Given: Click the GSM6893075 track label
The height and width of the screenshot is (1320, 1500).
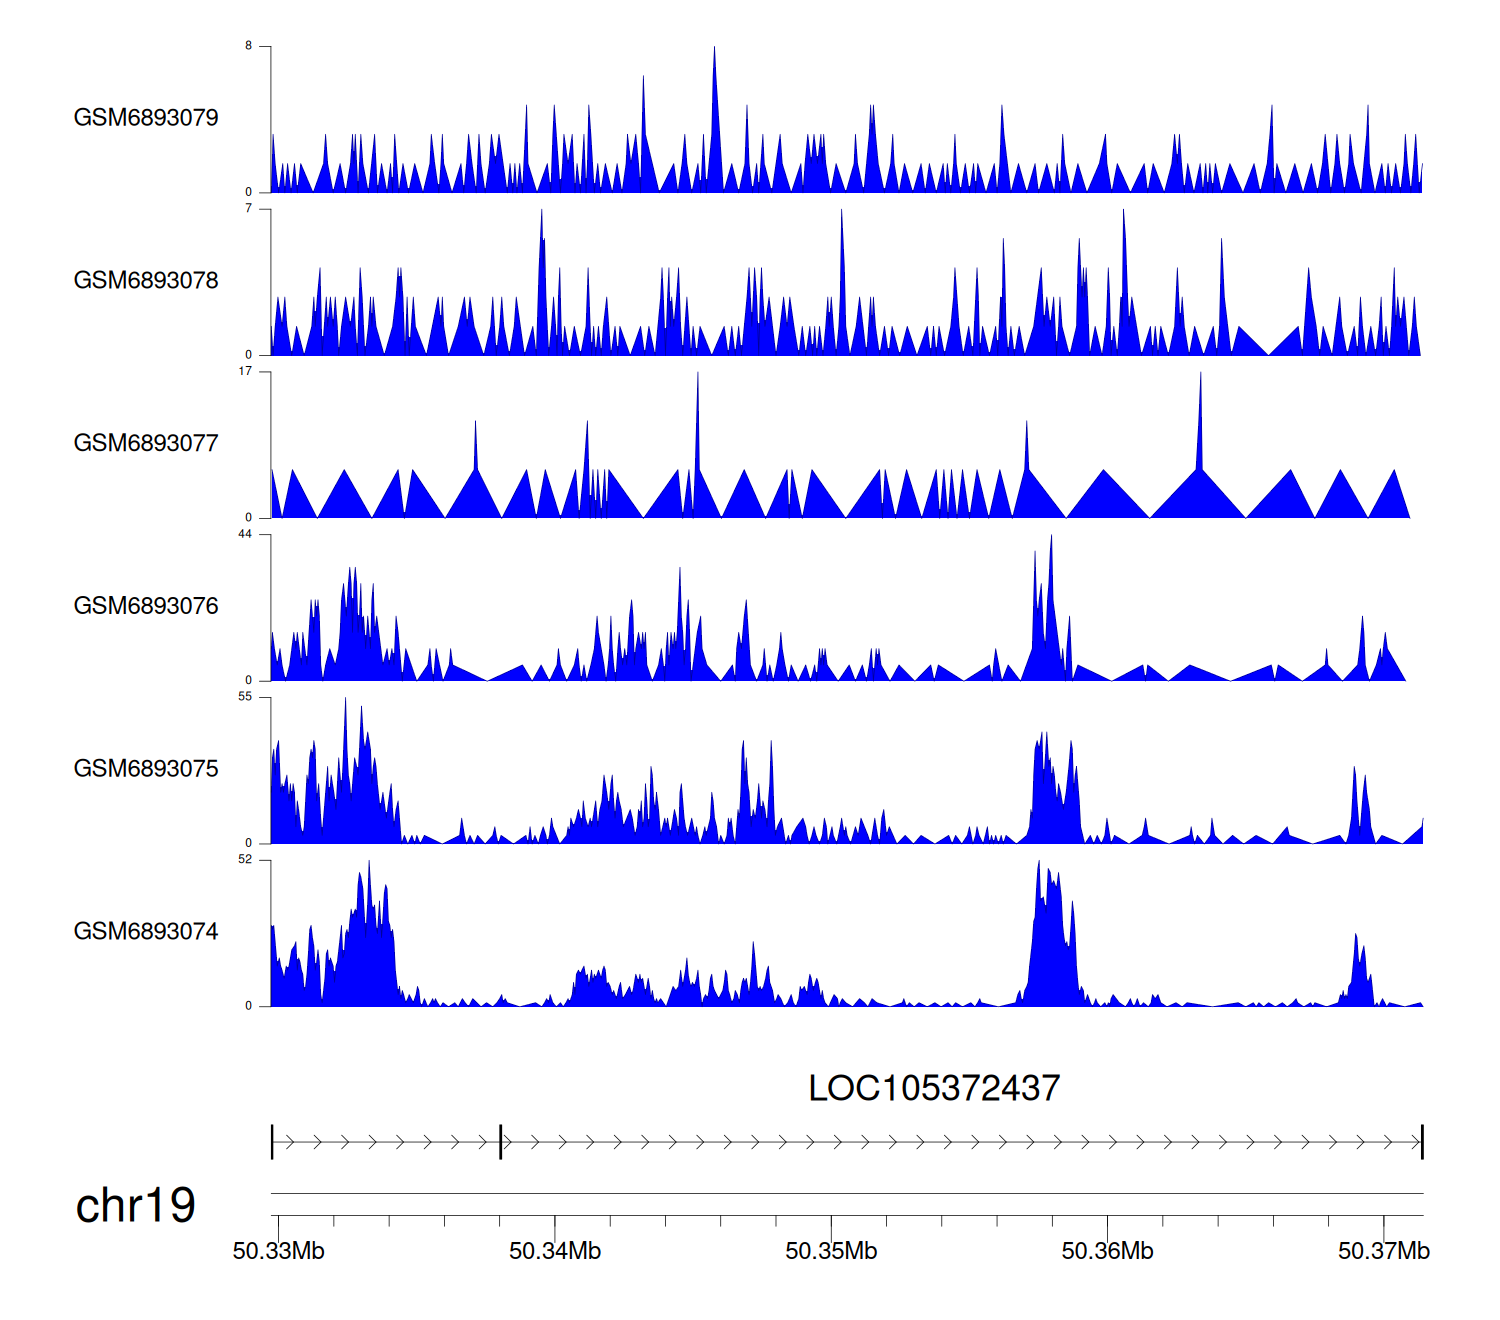Looking at the screenshot, I should 146,769.
